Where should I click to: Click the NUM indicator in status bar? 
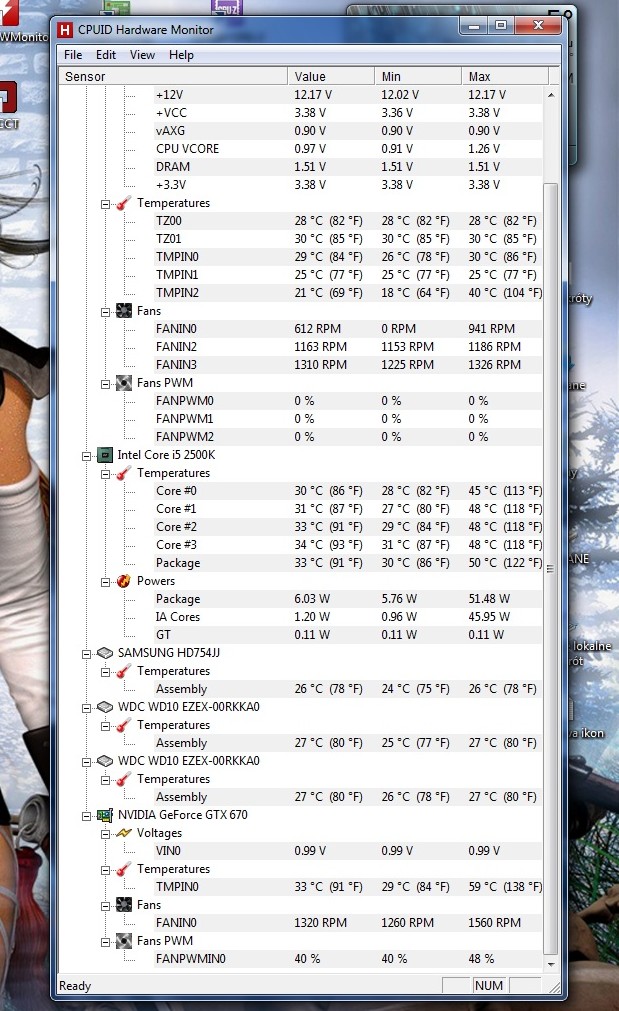[x=489, y=985]
